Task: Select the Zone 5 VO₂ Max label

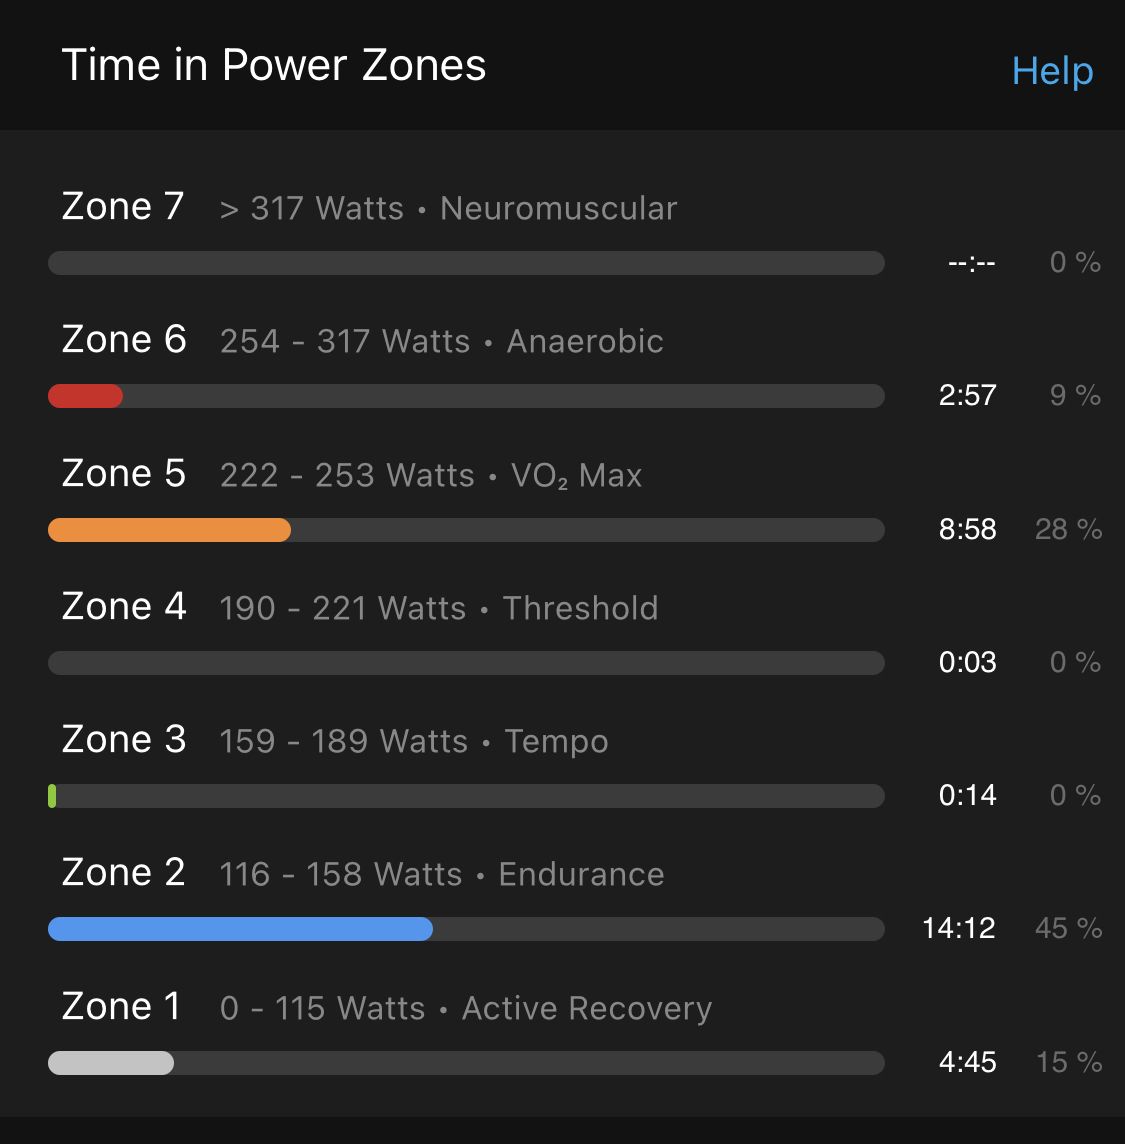Action: click(352, 474)
